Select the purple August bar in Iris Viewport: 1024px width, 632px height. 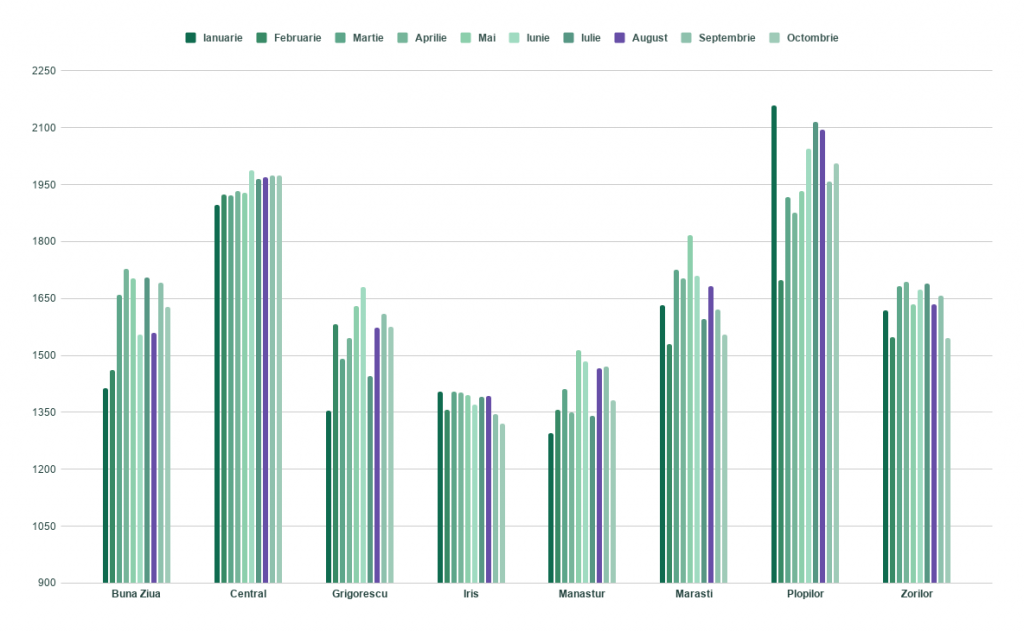[489, 489]
